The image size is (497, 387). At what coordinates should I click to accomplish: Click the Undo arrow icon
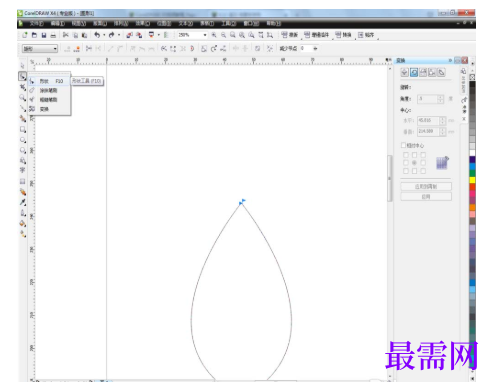click(97, 35)
